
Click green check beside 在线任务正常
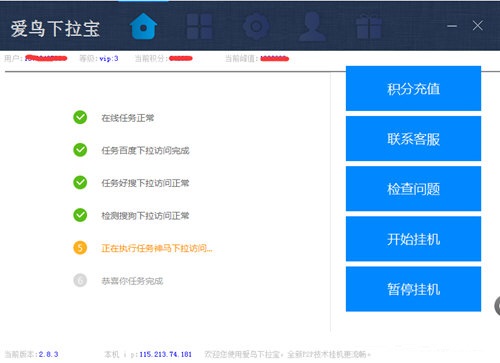tap(80, 117)
